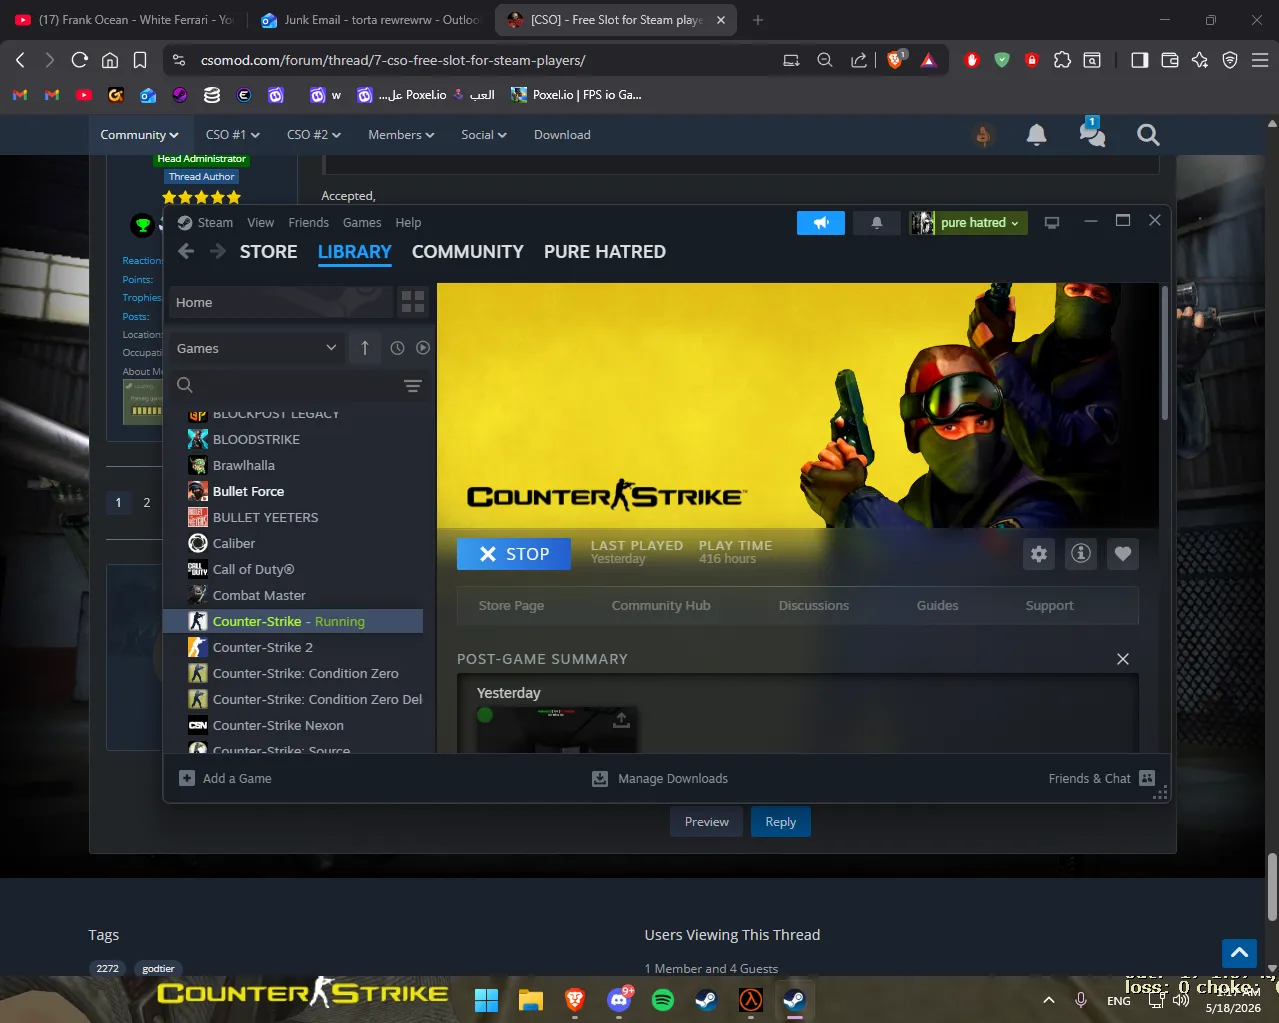Add Counter-Strike to favorites heart icon
This screenshot has height=1023, width=1279.
[x=1123, y=554]
